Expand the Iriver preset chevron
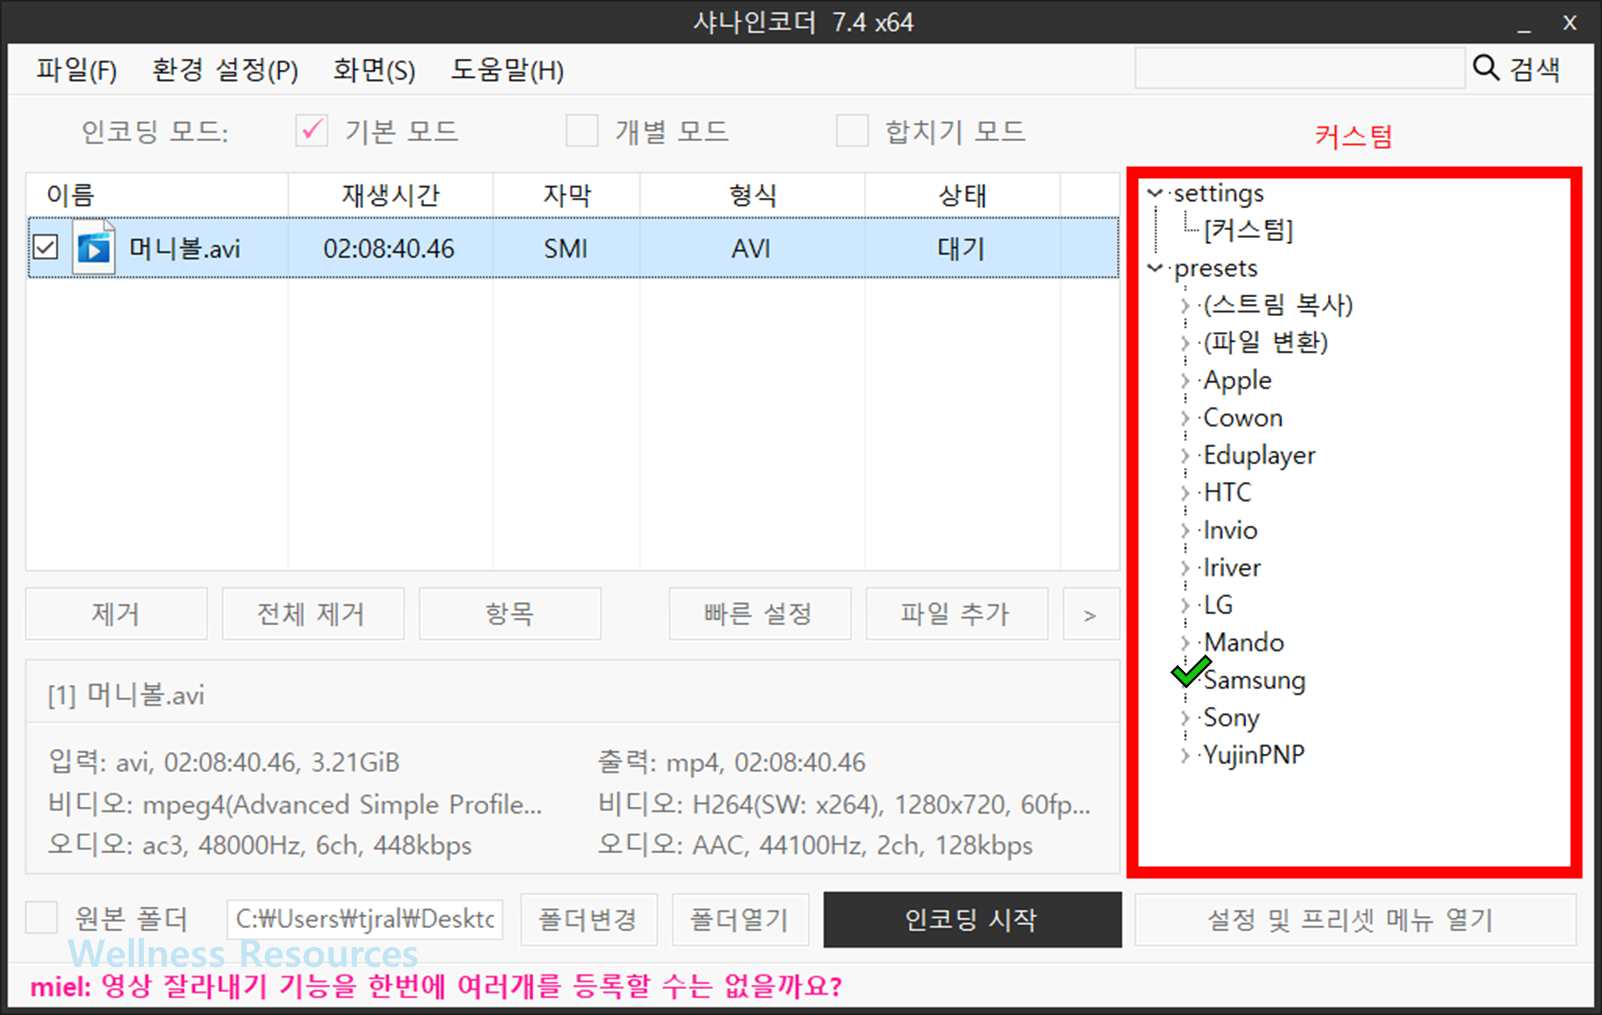The width and height of the screenshot is (1602, 1015). tap(1185, 568)
